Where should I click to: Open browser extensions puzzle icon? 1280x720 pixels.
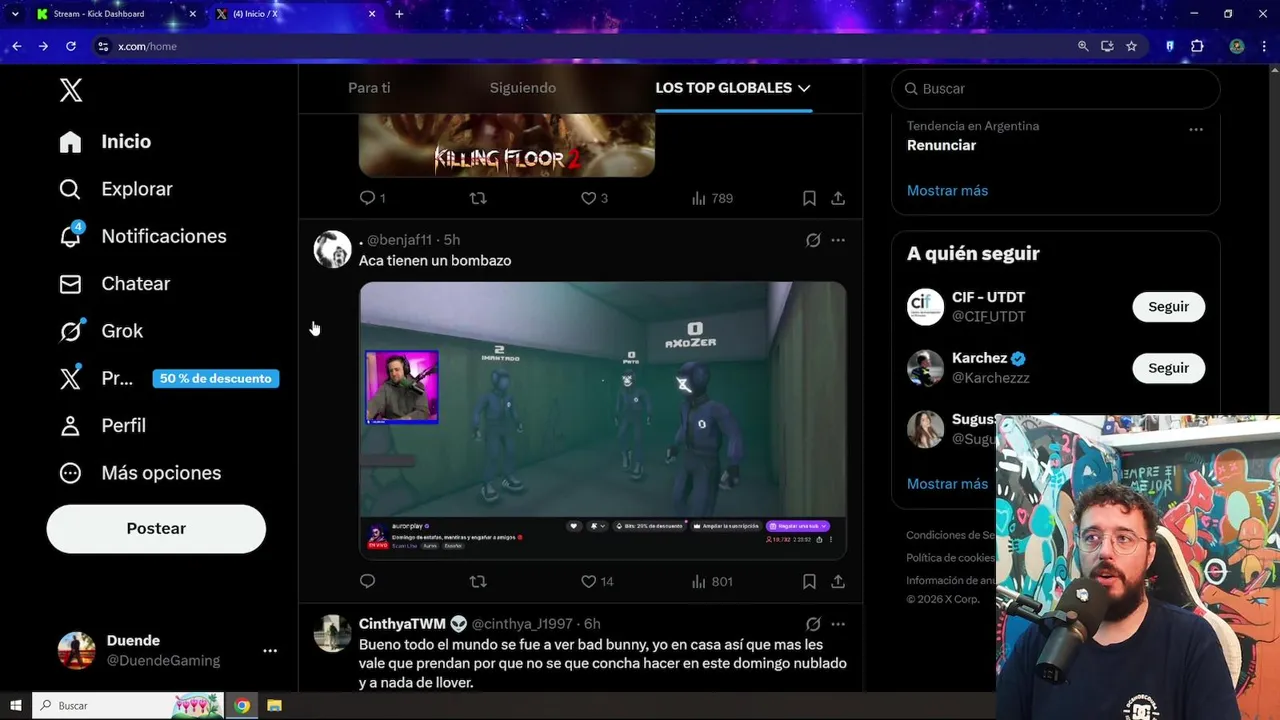1197,46
